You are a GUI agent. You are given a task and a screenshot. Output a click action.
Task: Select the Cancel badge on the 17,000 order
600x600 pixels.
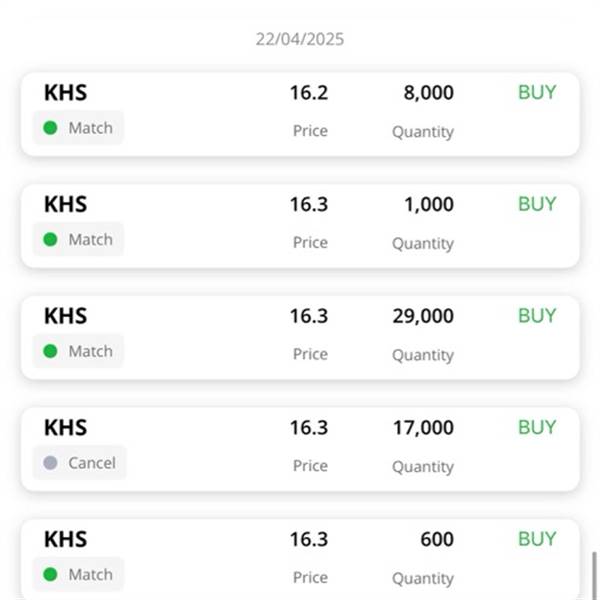[80, 463]
